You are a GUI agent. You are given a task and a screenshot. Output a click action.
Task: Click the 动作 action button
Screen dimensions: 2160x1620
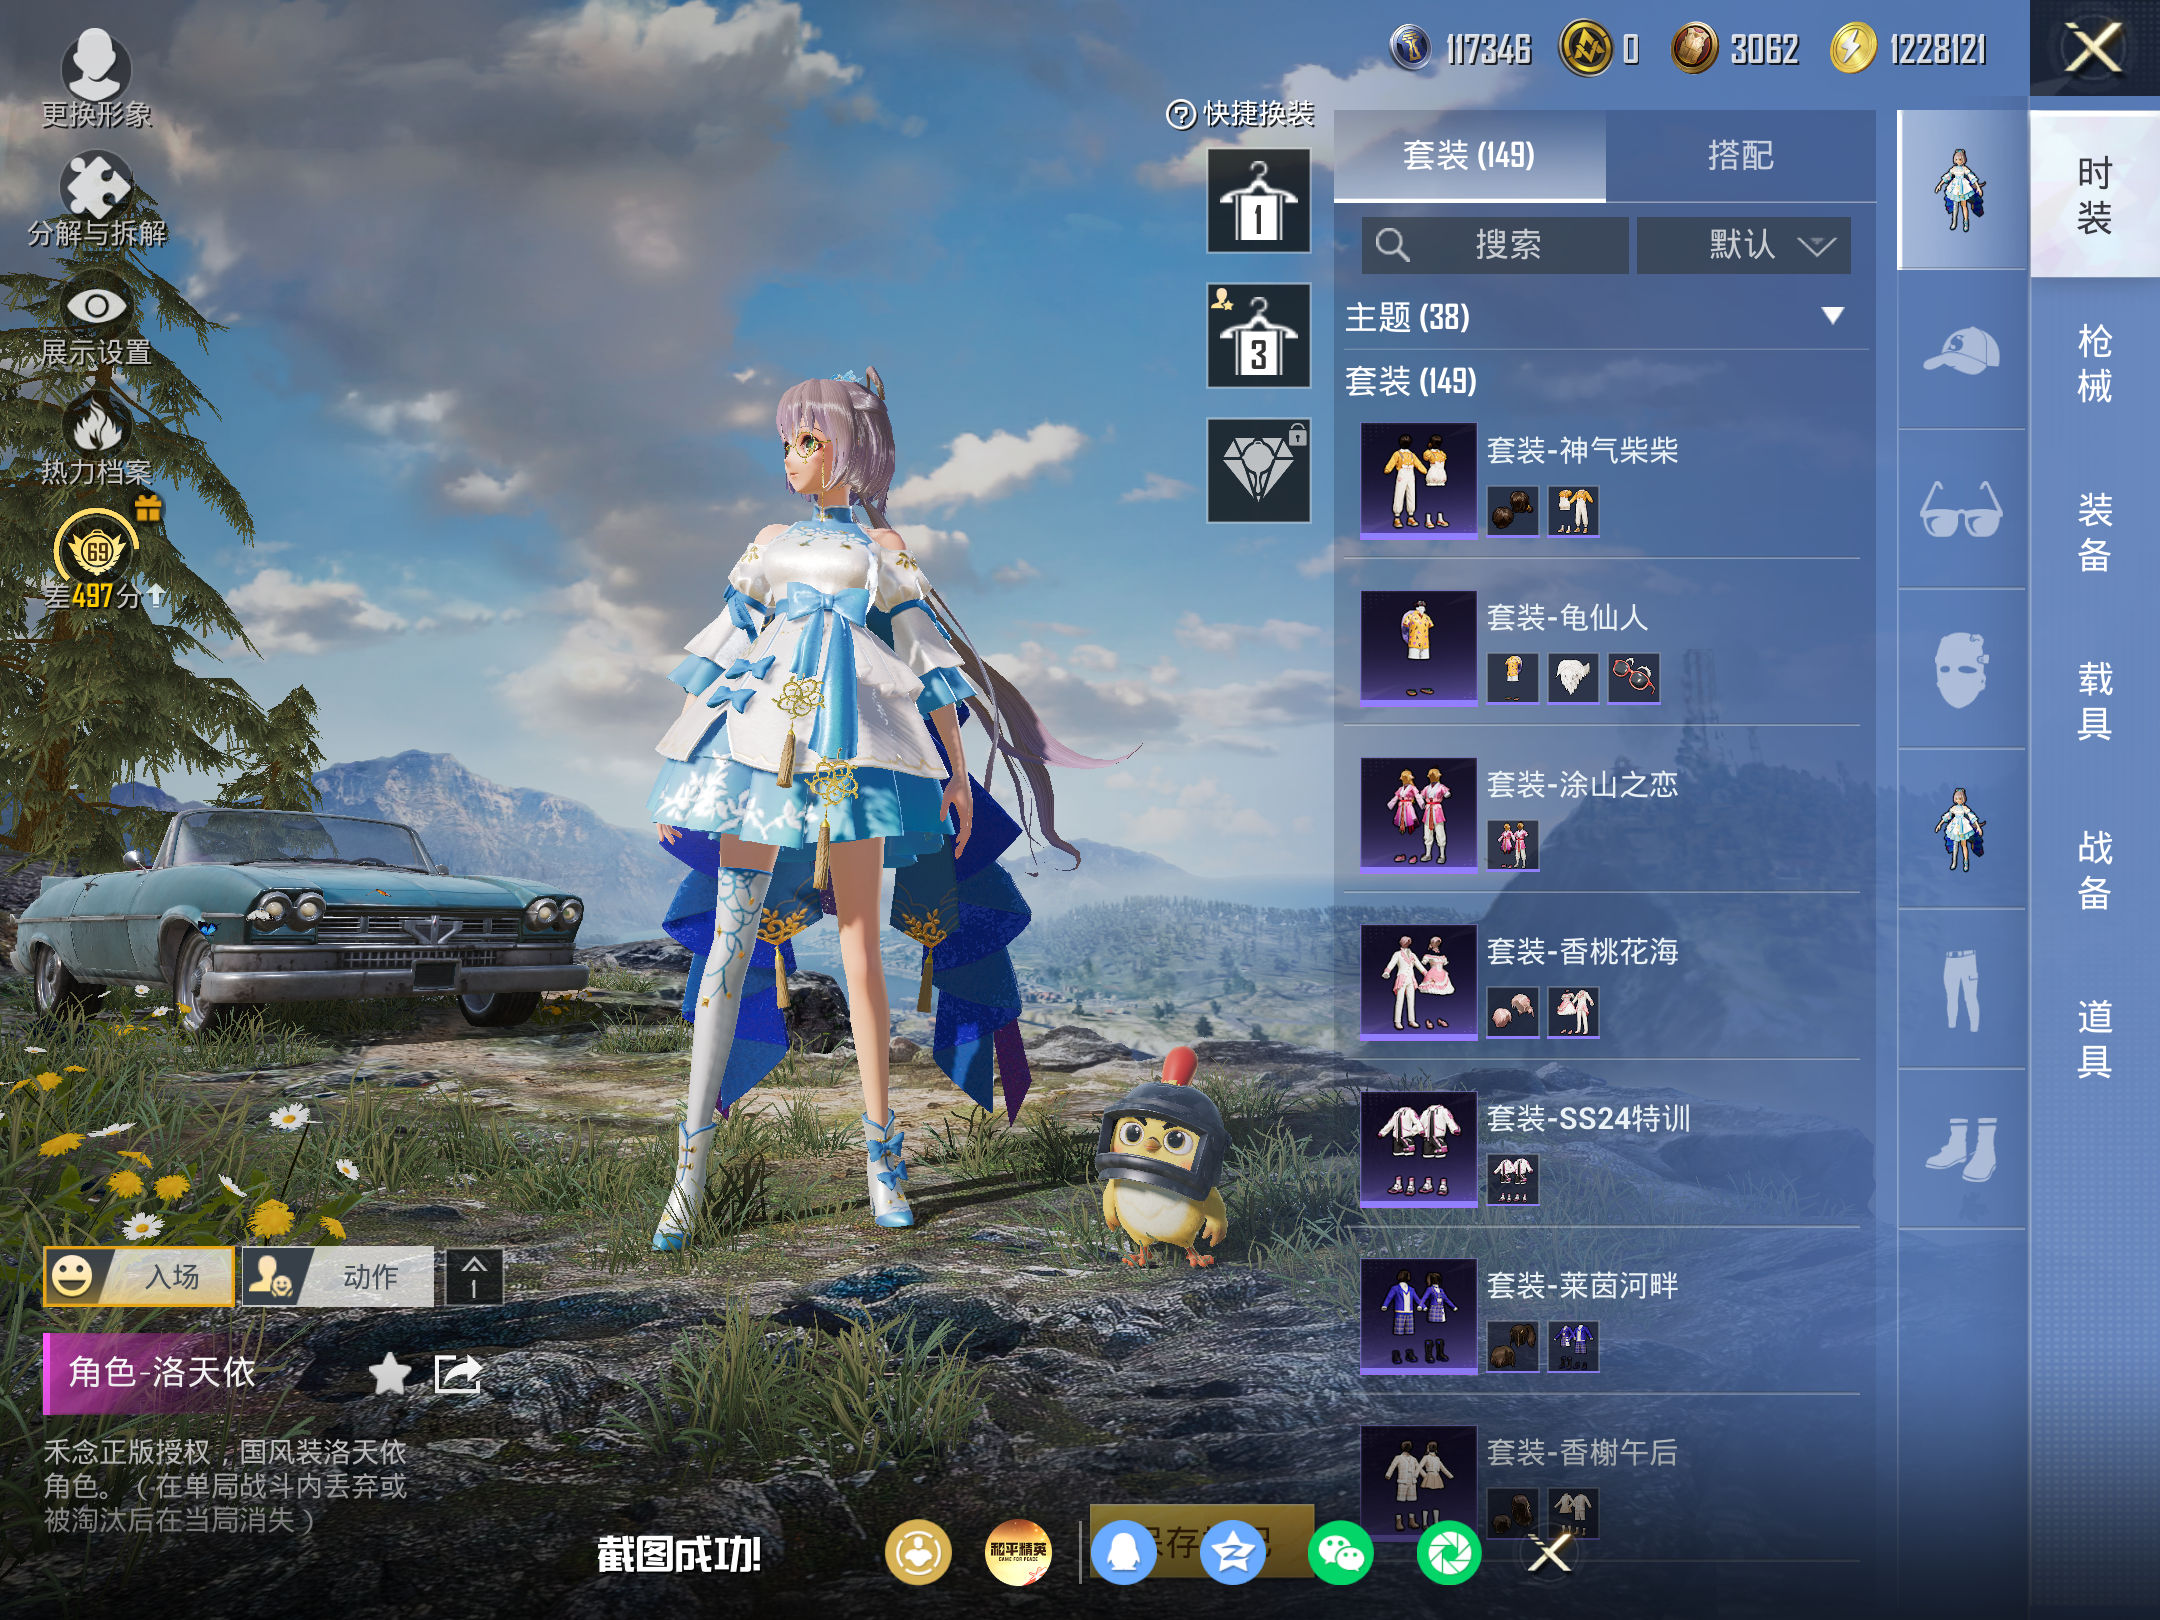[x=338, y=1276]
